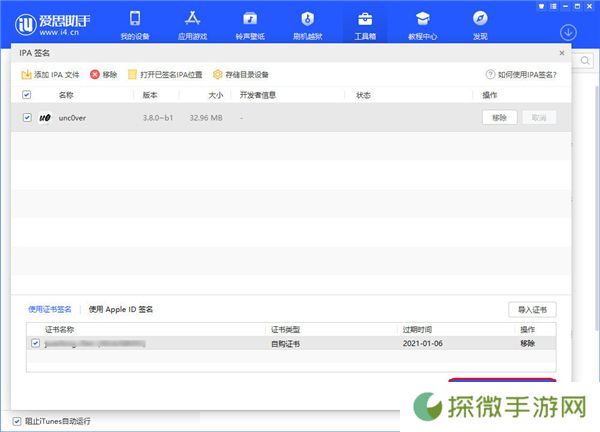Toggle the certificate row checkbox
The height and width of the screenshot is (432, 600).
click(36, 343)
